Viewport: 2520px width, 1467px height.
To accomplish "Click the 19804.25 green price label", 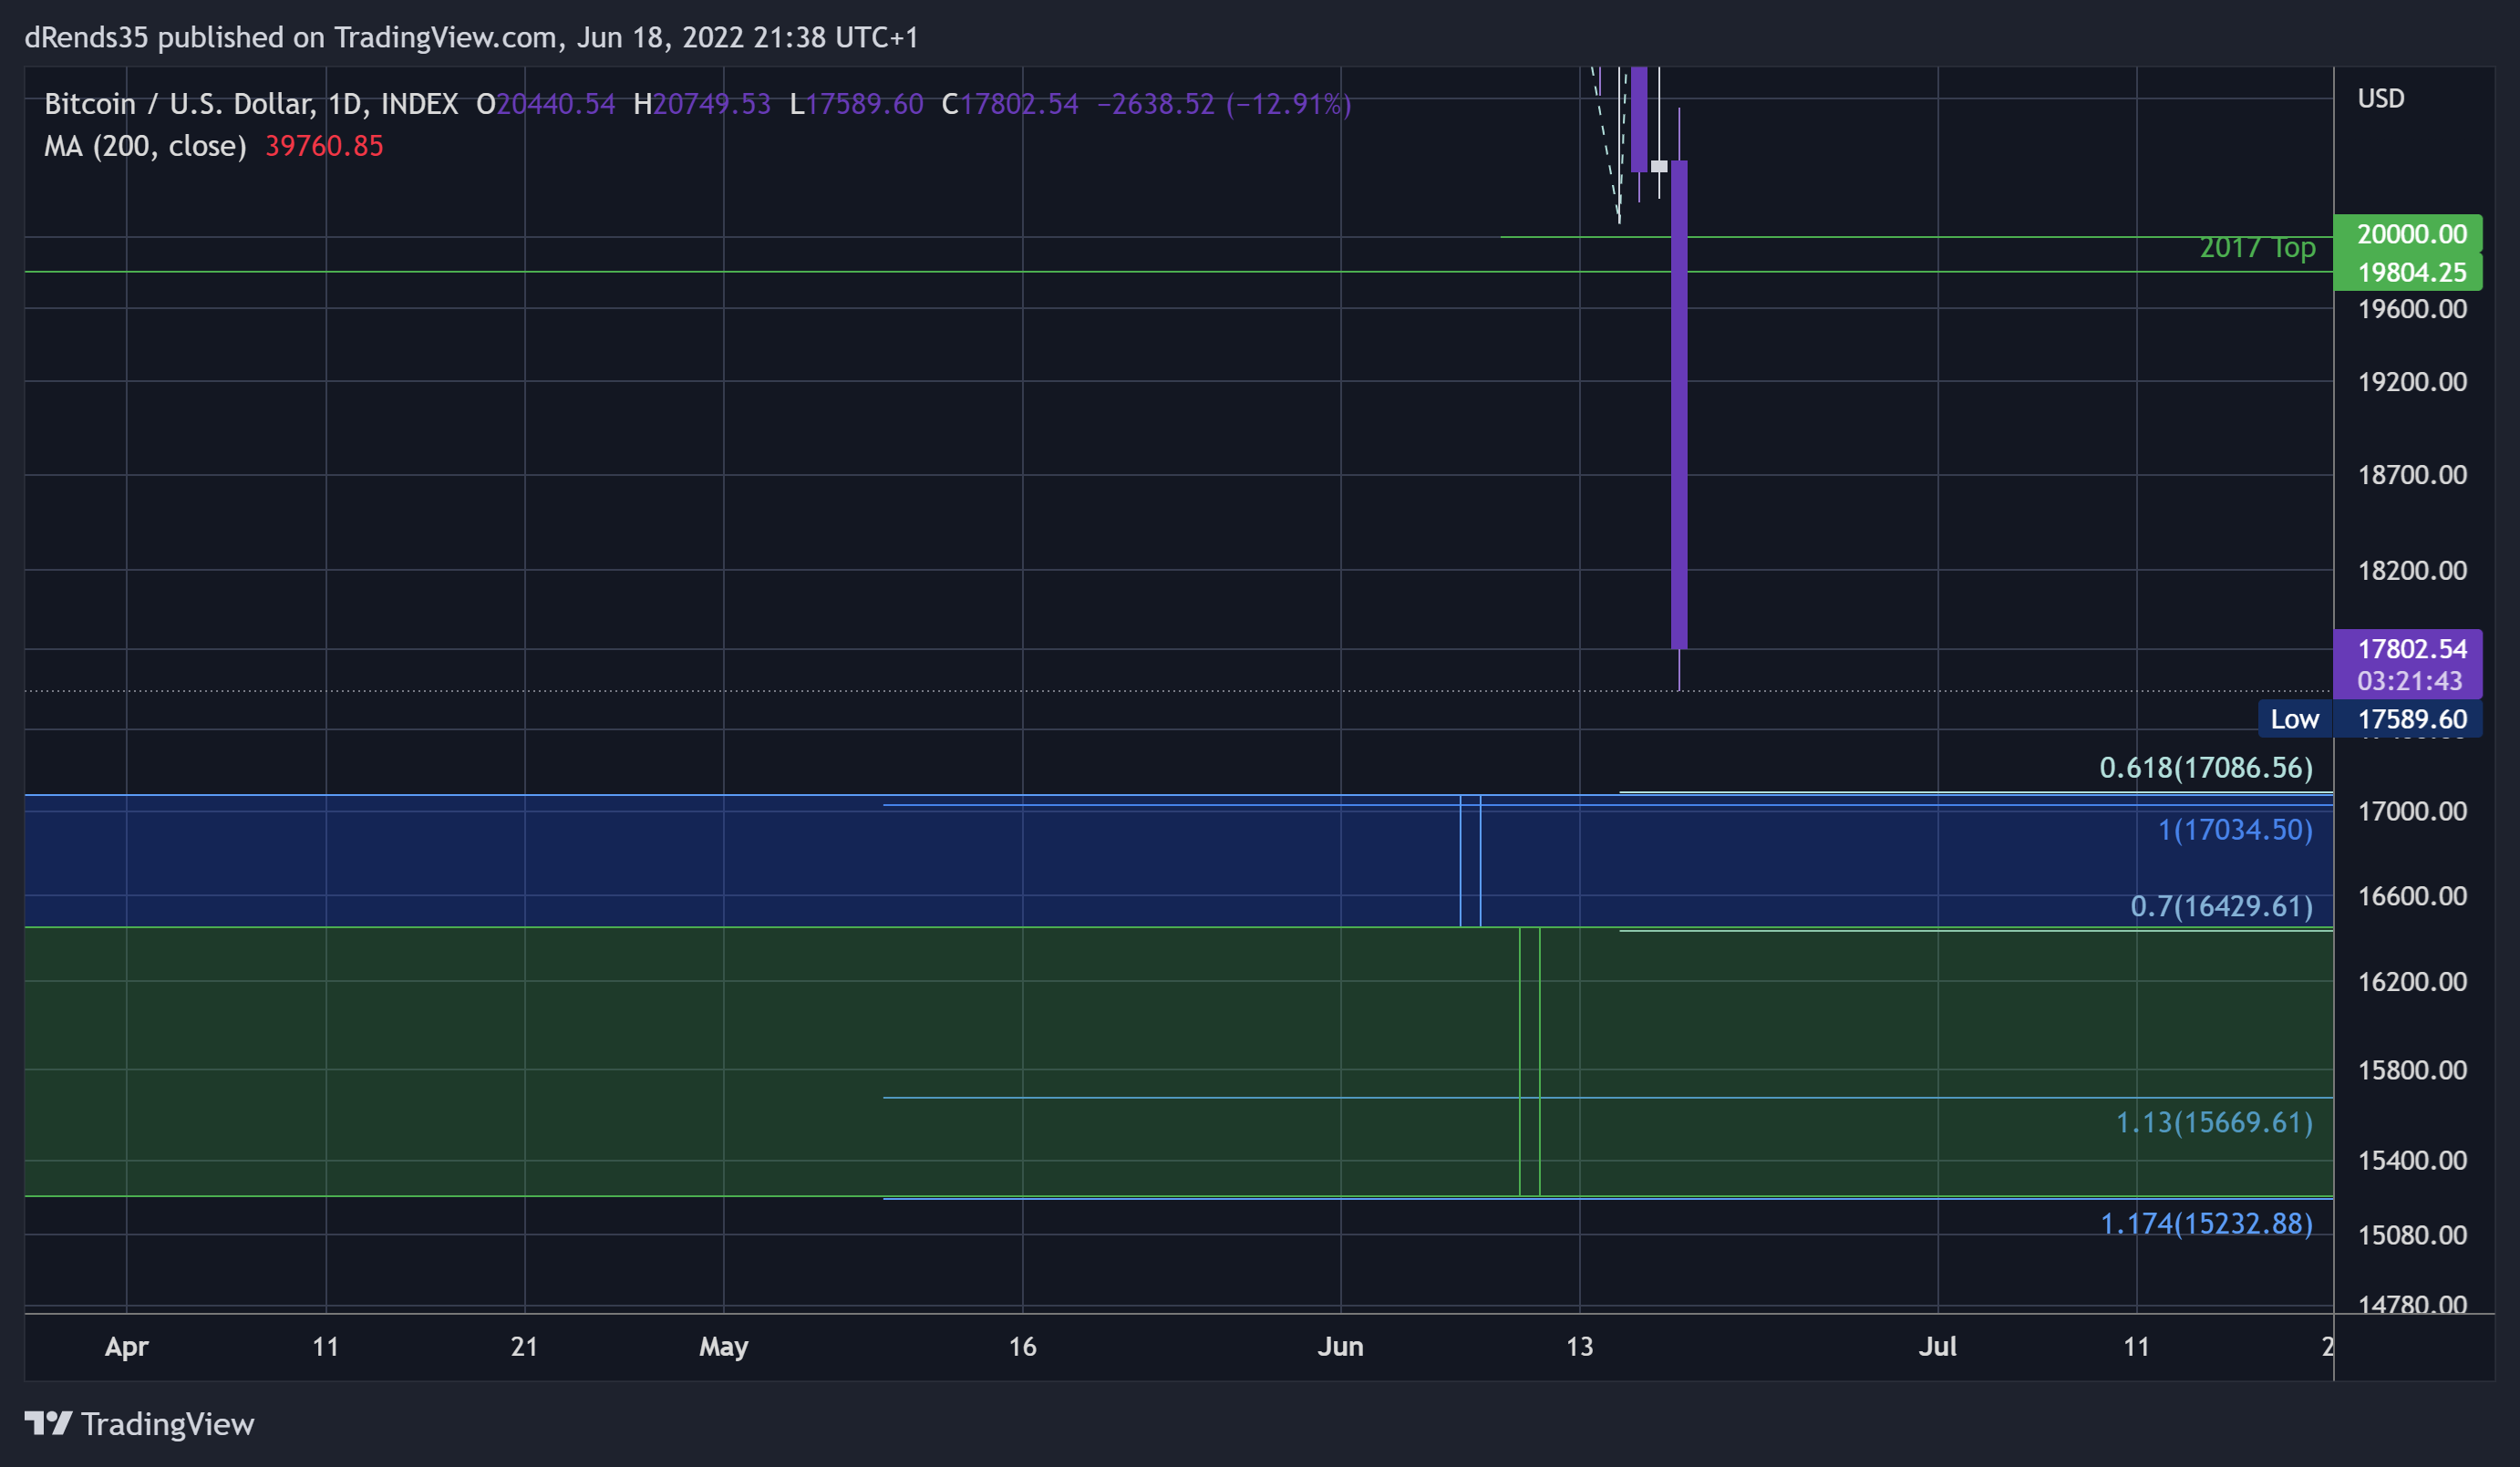I will pyautogui.click(x=2407, y=272).
